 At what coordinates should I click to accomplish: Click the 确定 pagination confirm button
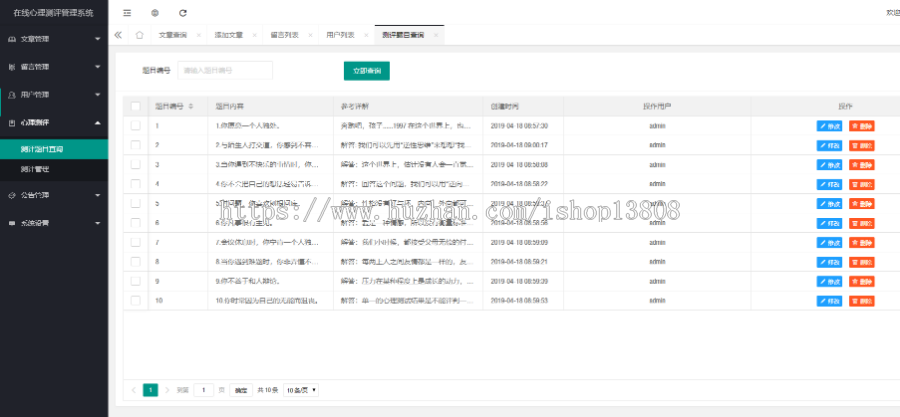pos(241,390)
